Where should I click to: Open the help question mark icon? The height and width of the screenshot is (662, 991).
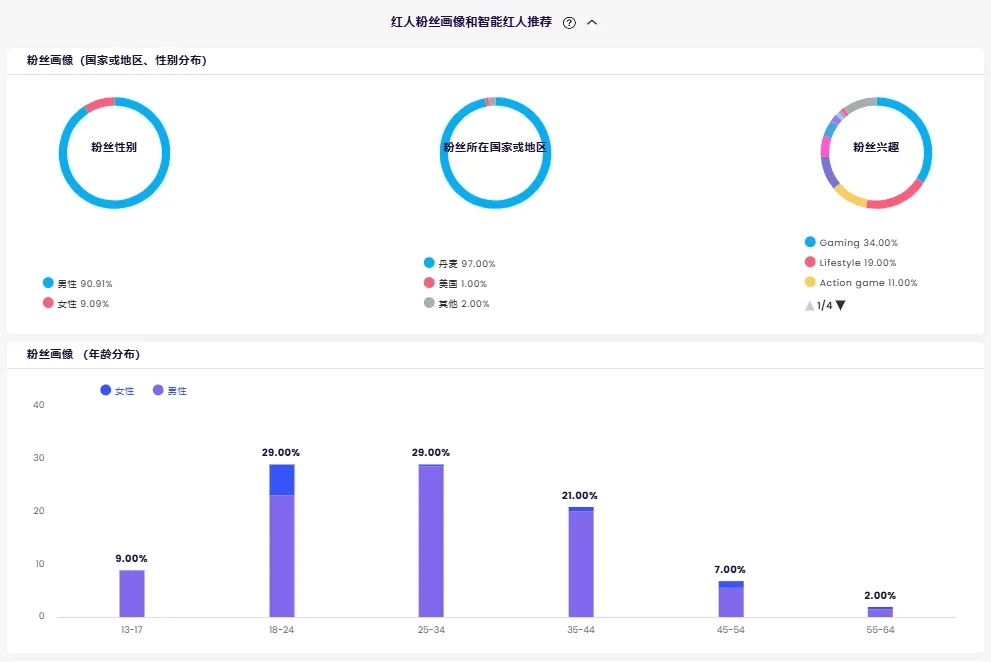(569, 23)
